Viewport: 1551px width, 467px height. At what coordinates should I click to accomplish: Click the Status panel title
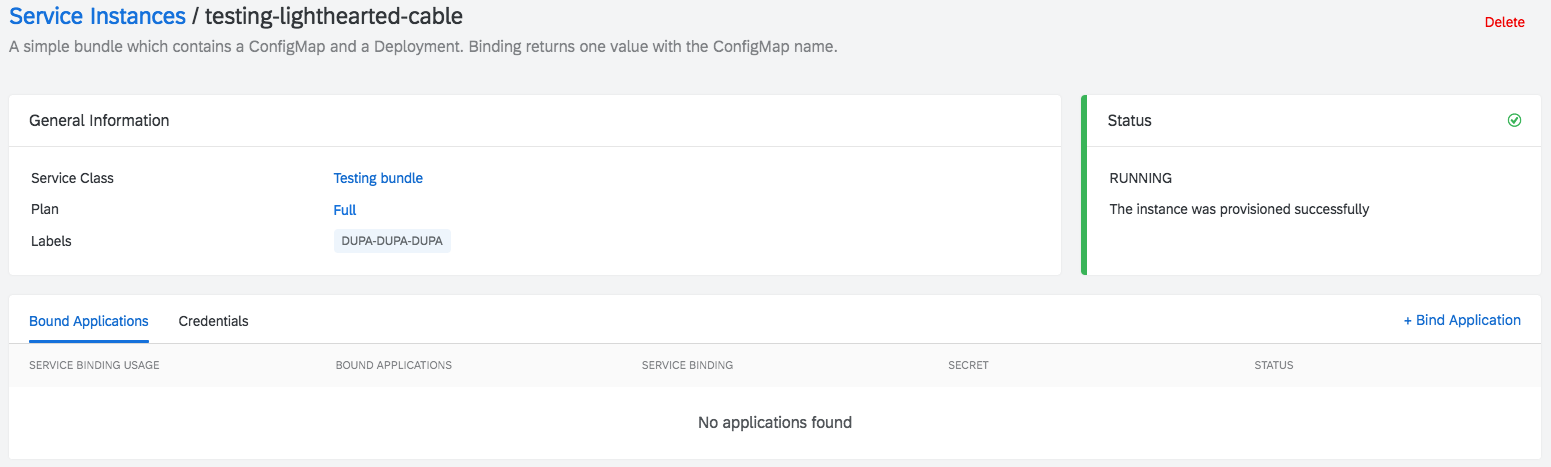1130,120
